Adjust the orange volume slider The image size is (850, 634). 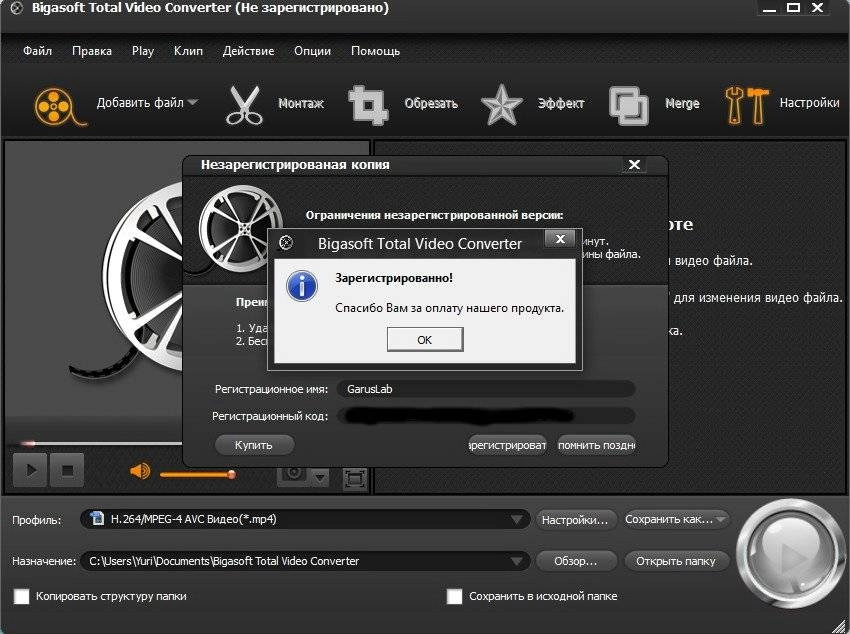coord(198,475)
